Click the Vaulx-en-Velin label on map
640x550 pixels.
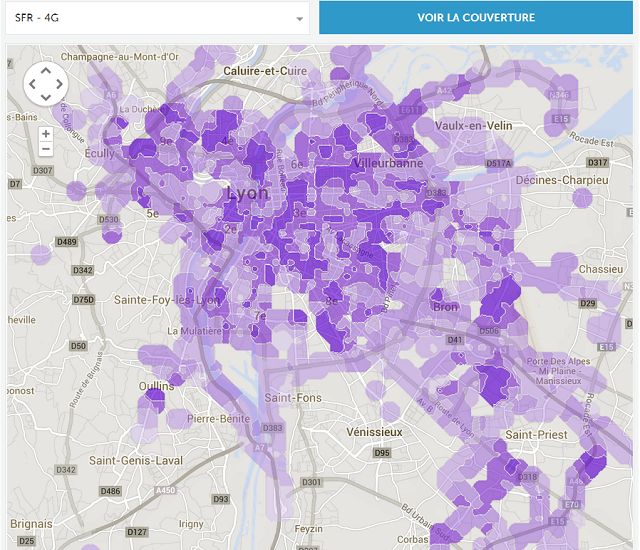(473, 125)
